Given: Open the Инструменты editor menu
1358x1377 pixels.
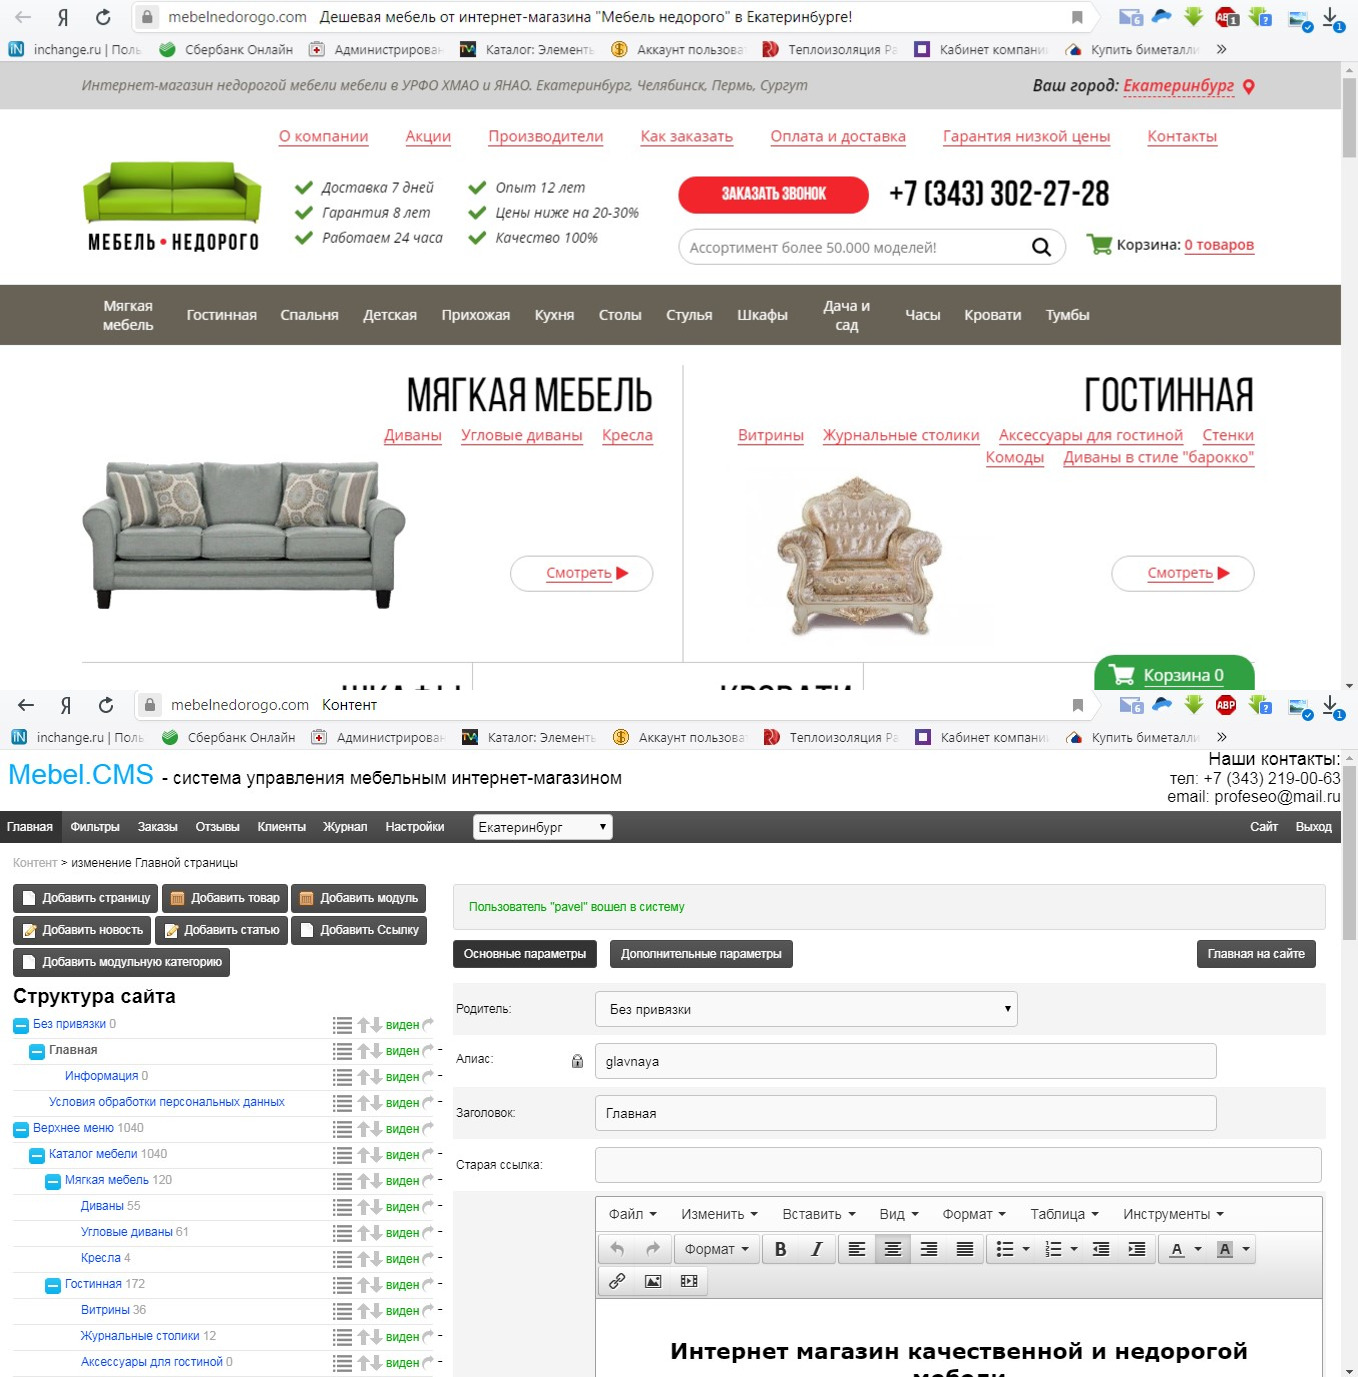Looking at the screenshot, I should pyautogui.click(x=1173, y=1214).
